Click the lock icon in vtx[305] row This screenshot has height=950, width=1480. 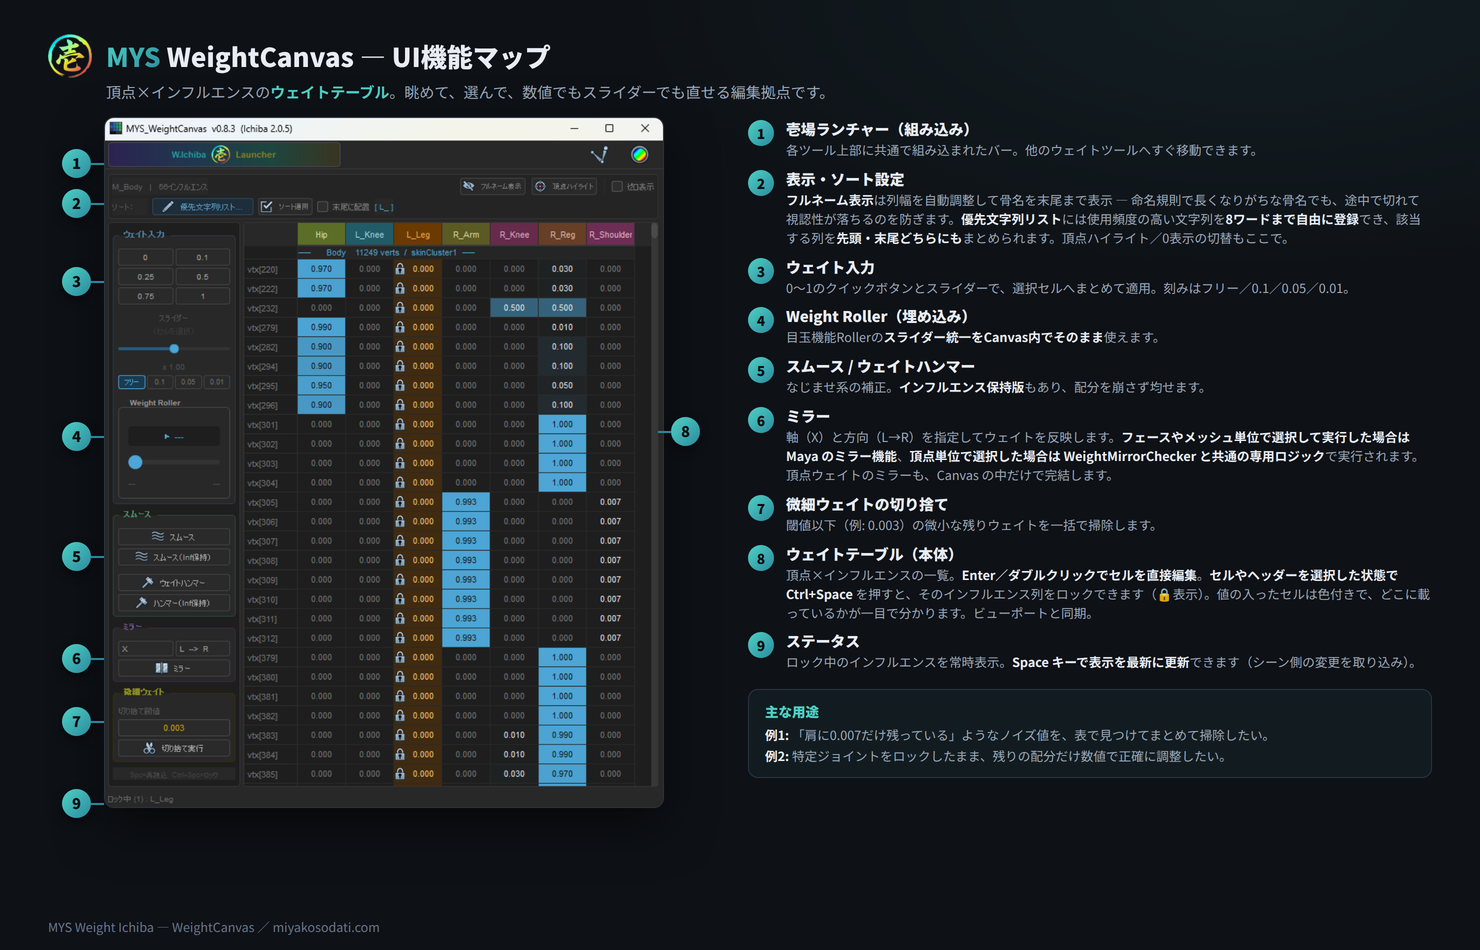[x=400, y=502]
